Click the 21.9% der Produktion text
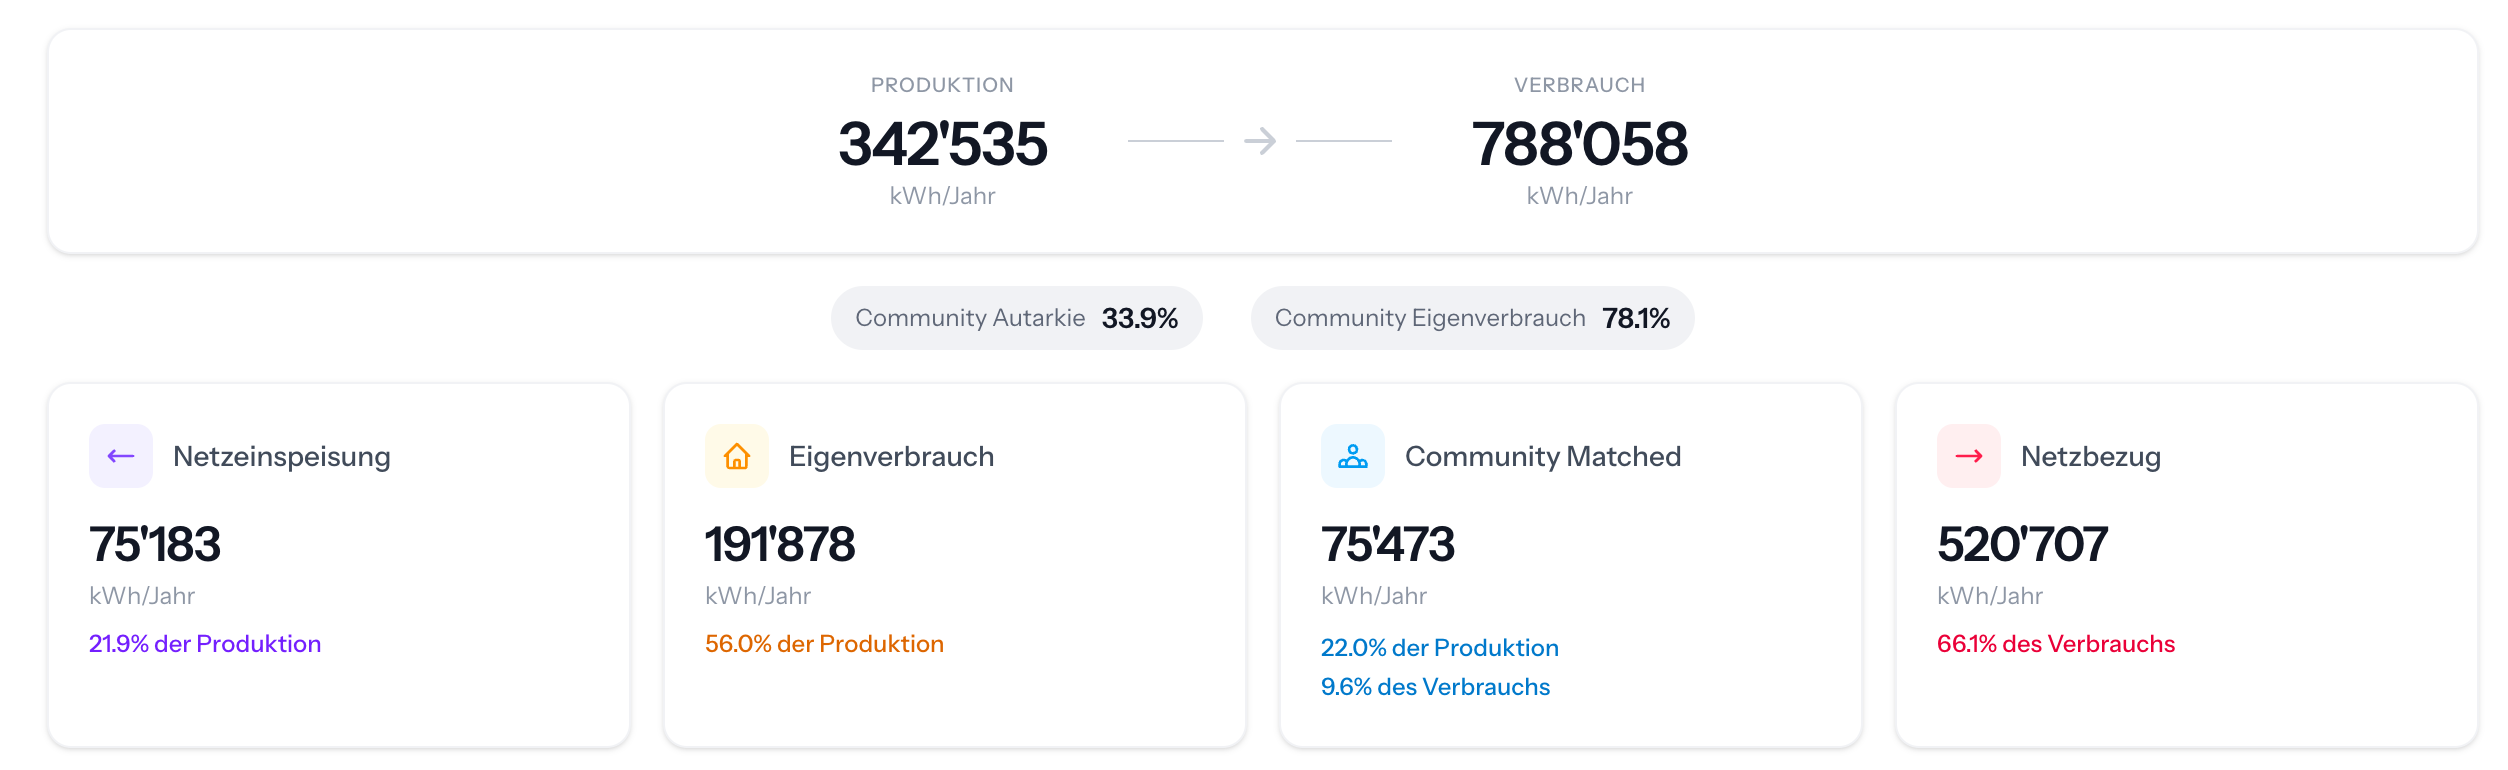This screenshot has width=2508, height=770. (x=205, y=644)
